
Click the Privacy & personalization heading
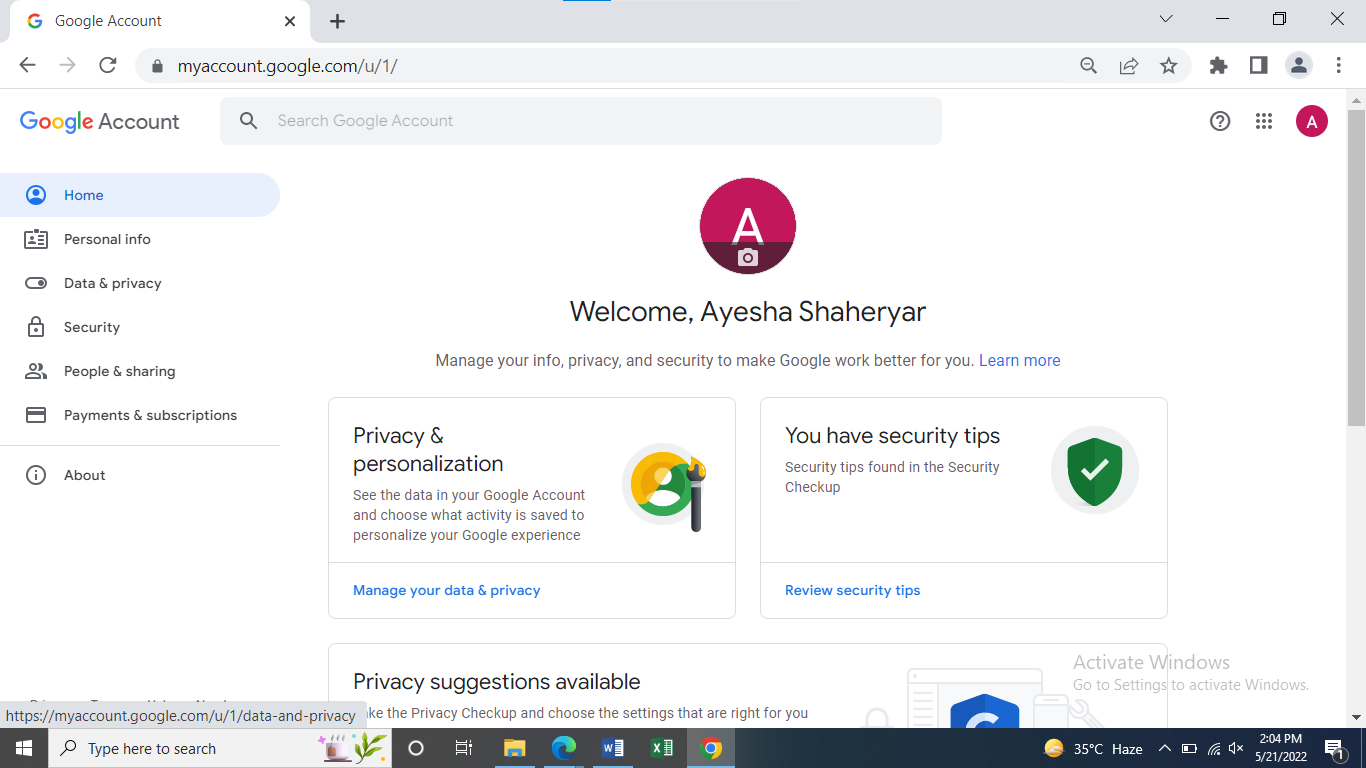(x=428, y=450)
